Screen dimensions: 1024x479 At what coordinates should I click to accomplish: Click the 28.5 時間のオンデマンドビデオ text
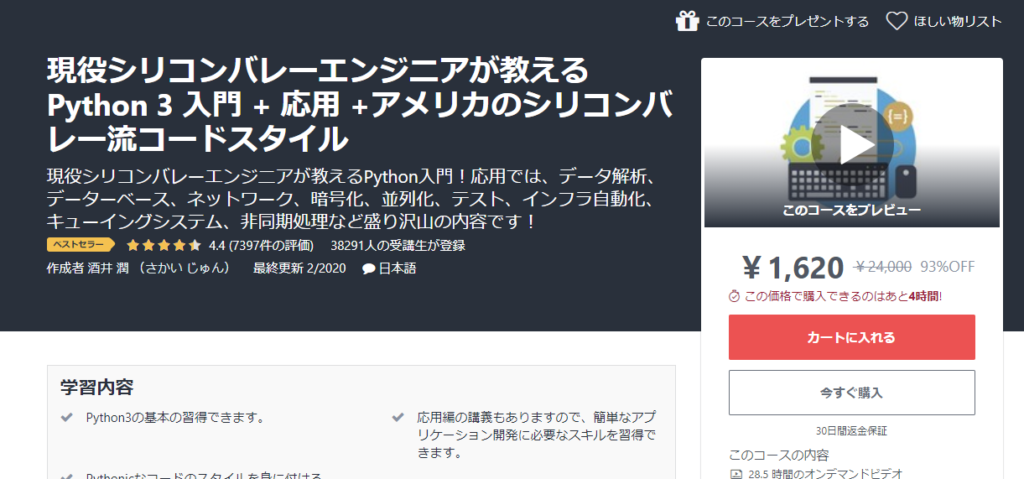click(x=825, y=474)
